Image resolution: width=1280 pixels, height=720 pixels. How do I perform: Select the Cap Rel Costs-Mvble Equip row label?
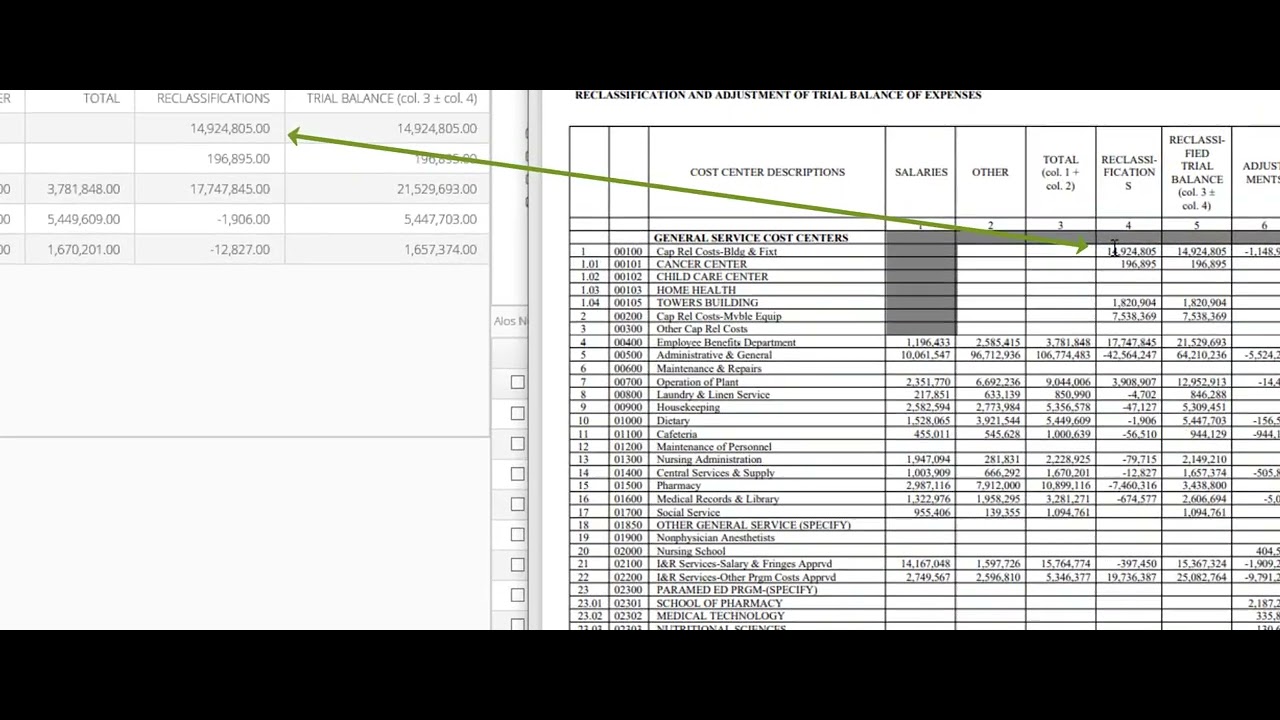coord(719,316)
